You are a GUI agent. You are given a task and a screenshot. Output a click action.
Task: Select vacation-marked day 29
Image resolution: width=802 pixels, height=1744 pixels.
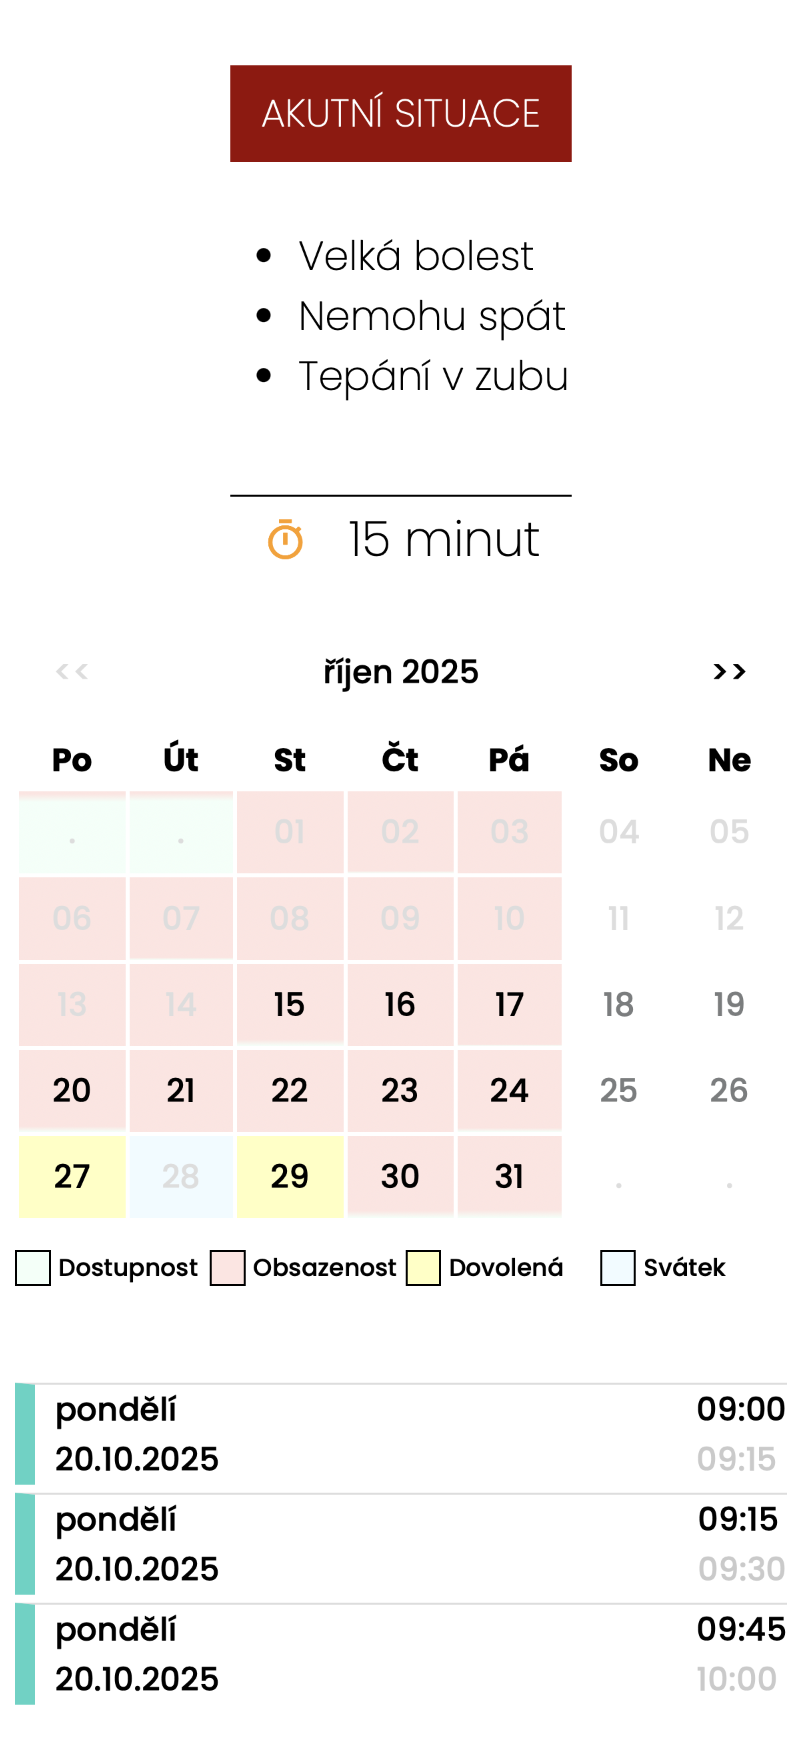pyautogui.click(x=290, y=1176)
